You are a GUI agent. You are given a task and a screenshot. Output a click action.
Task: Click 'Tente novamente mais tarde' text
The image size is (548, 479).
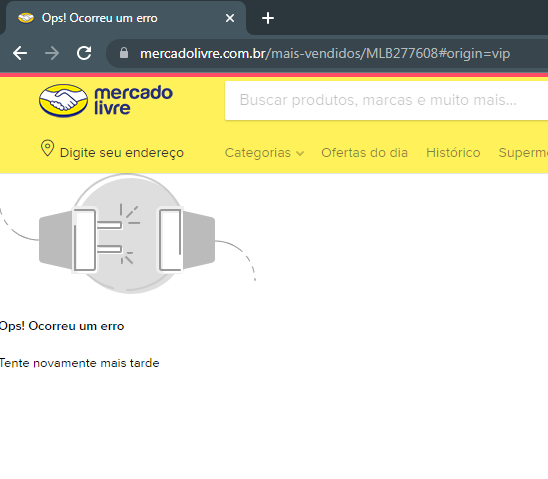pos(80,363)
